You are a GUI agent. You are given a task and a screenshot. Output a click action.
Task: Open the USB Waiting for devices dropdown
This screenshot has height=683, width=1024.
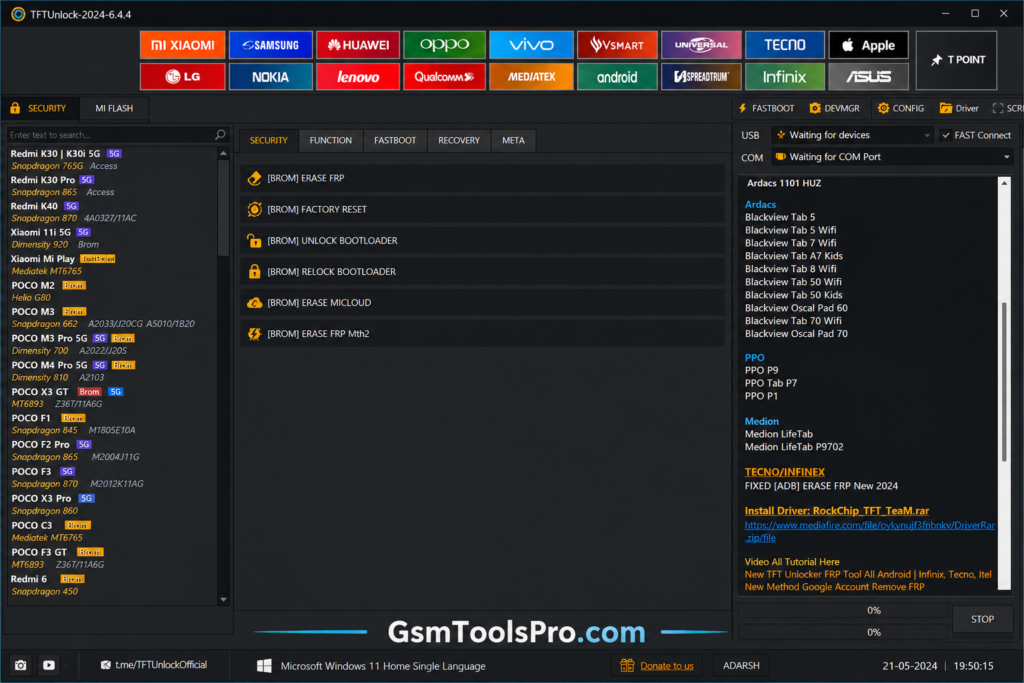point(853,135)
